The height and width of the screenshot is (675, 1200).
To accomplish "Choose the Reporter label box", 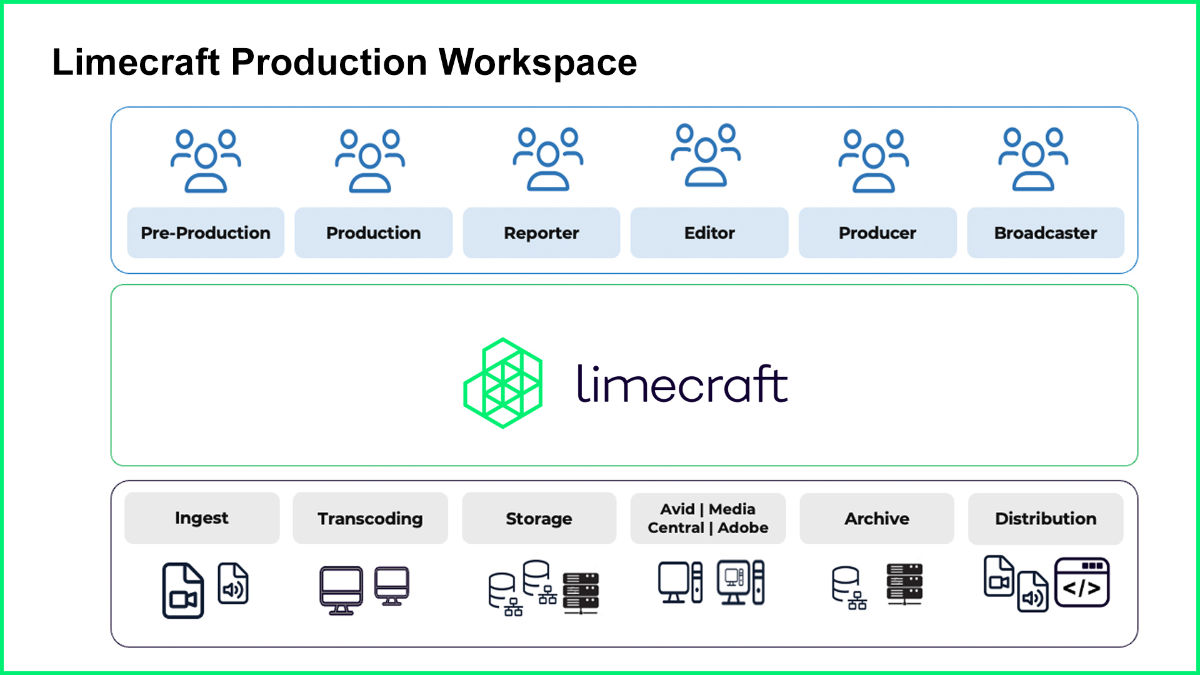I will [x=541, y=233].
